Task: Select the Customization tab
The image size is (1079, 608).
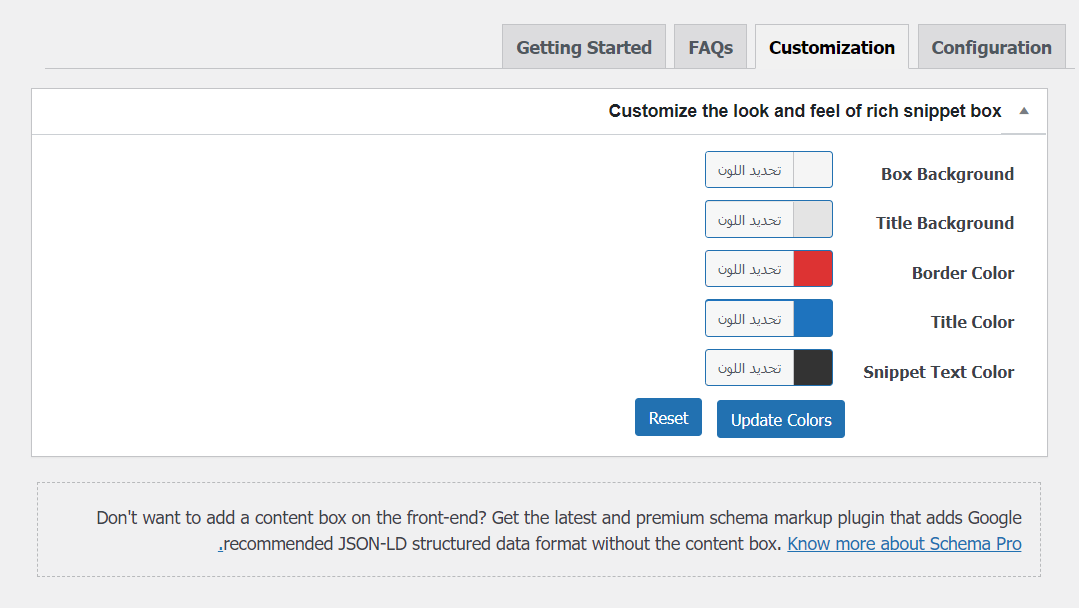Action: pos(832,47)
